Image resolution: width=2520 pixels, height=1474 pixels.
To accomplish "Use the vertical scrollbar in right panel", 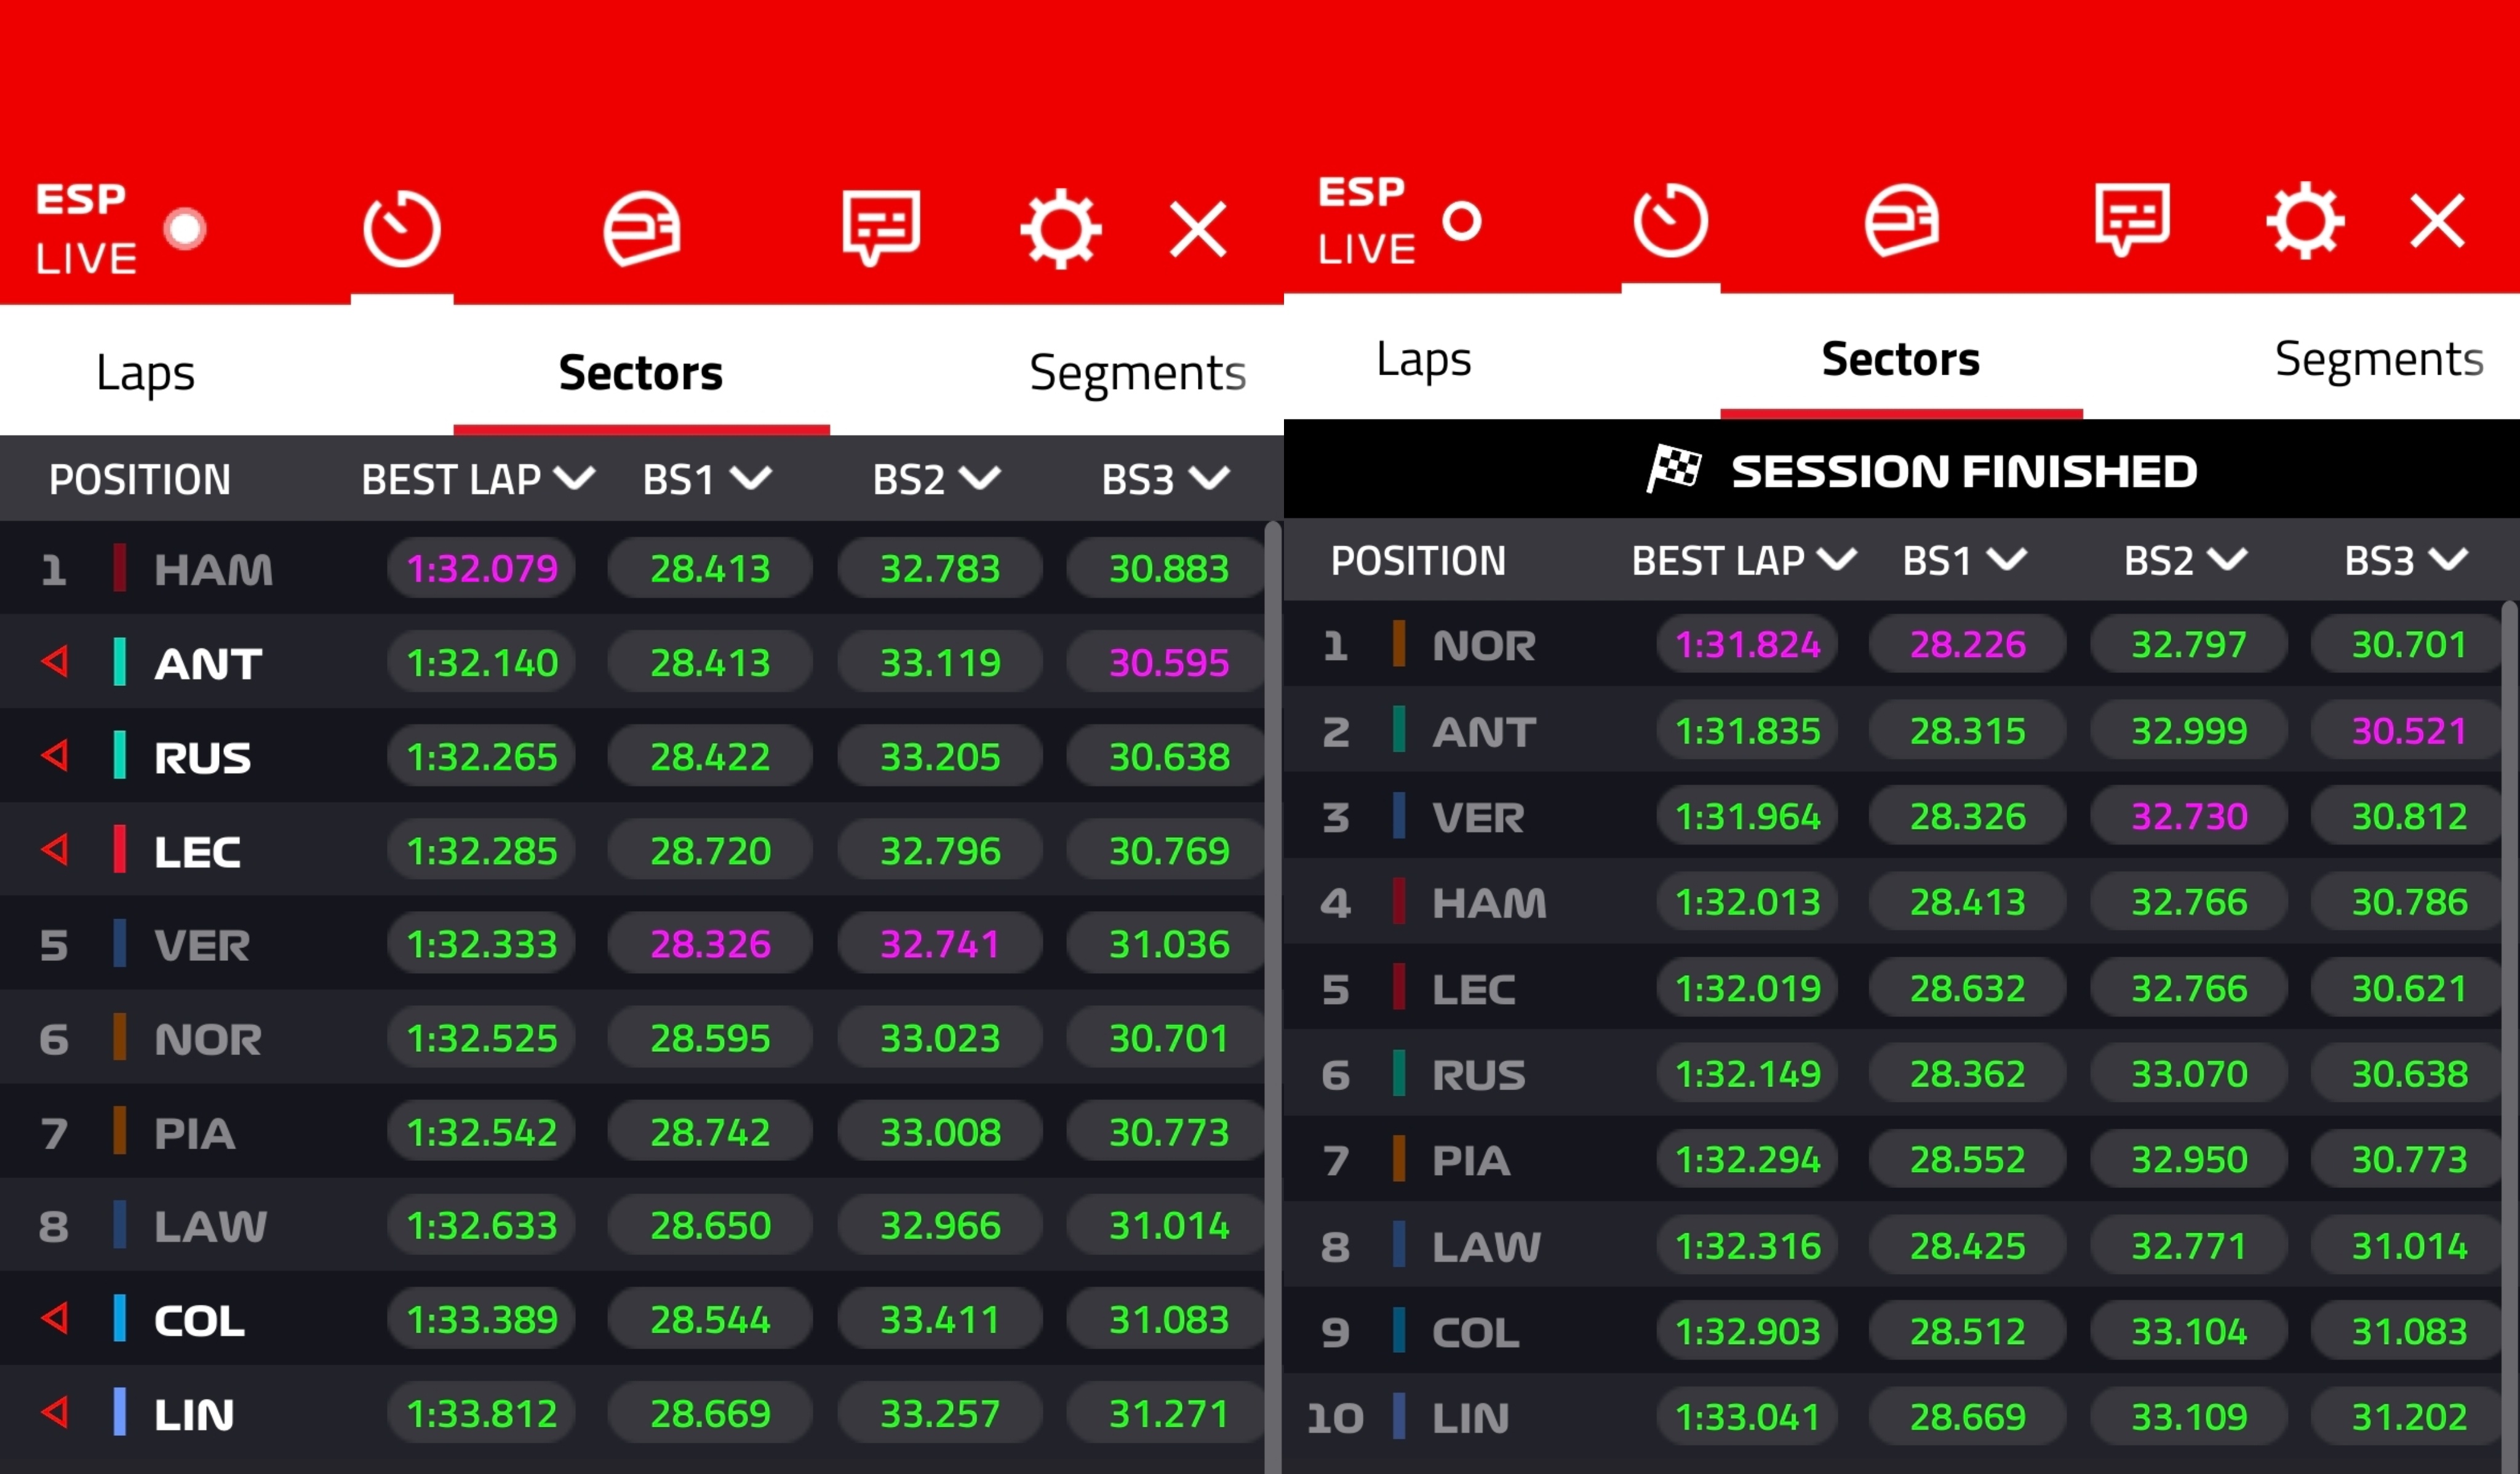I will click(2510, 1037).
